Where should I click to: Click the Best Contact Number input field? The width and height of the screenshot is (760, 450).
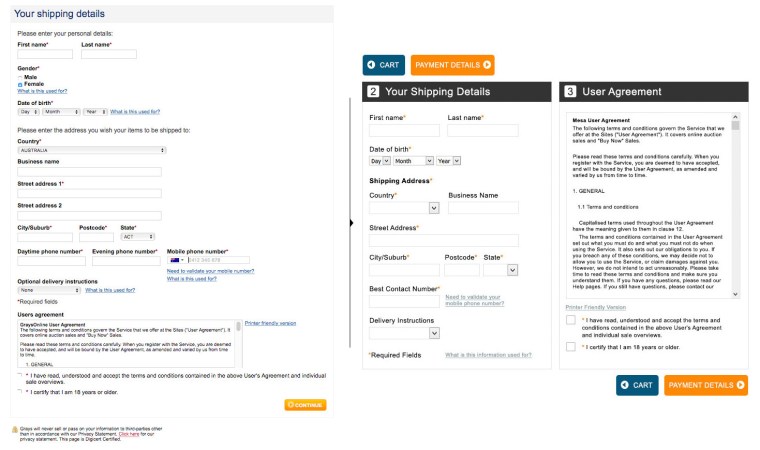point(402,301)
